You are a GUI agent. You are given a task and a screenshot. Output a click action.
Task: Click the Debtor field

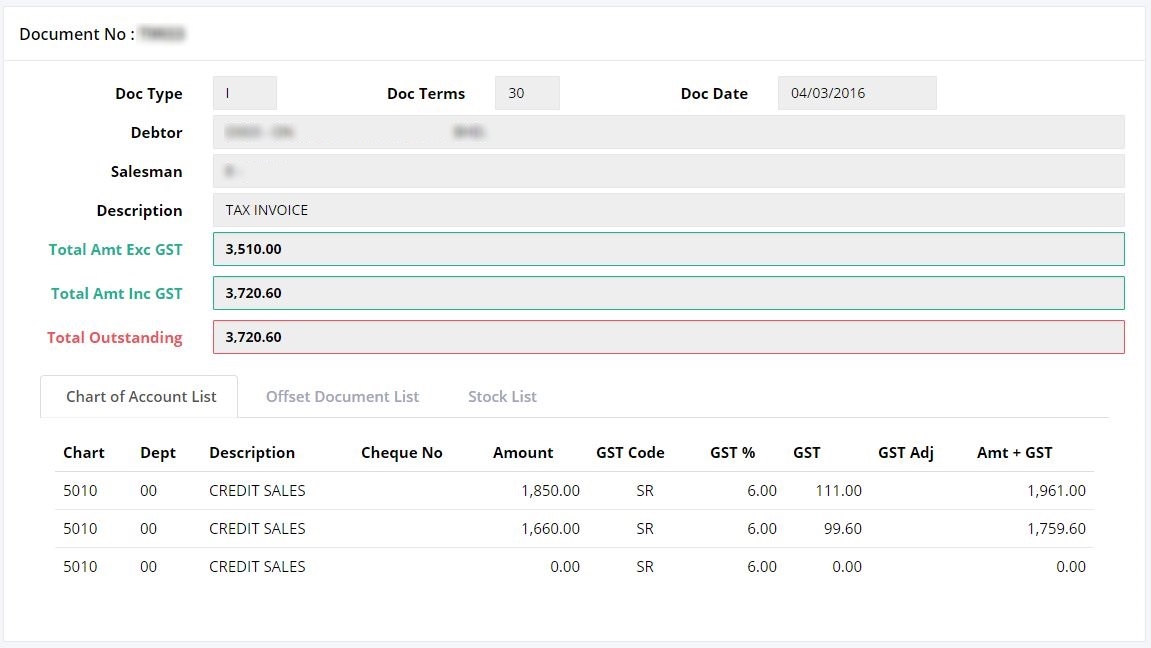click(668, 132)
